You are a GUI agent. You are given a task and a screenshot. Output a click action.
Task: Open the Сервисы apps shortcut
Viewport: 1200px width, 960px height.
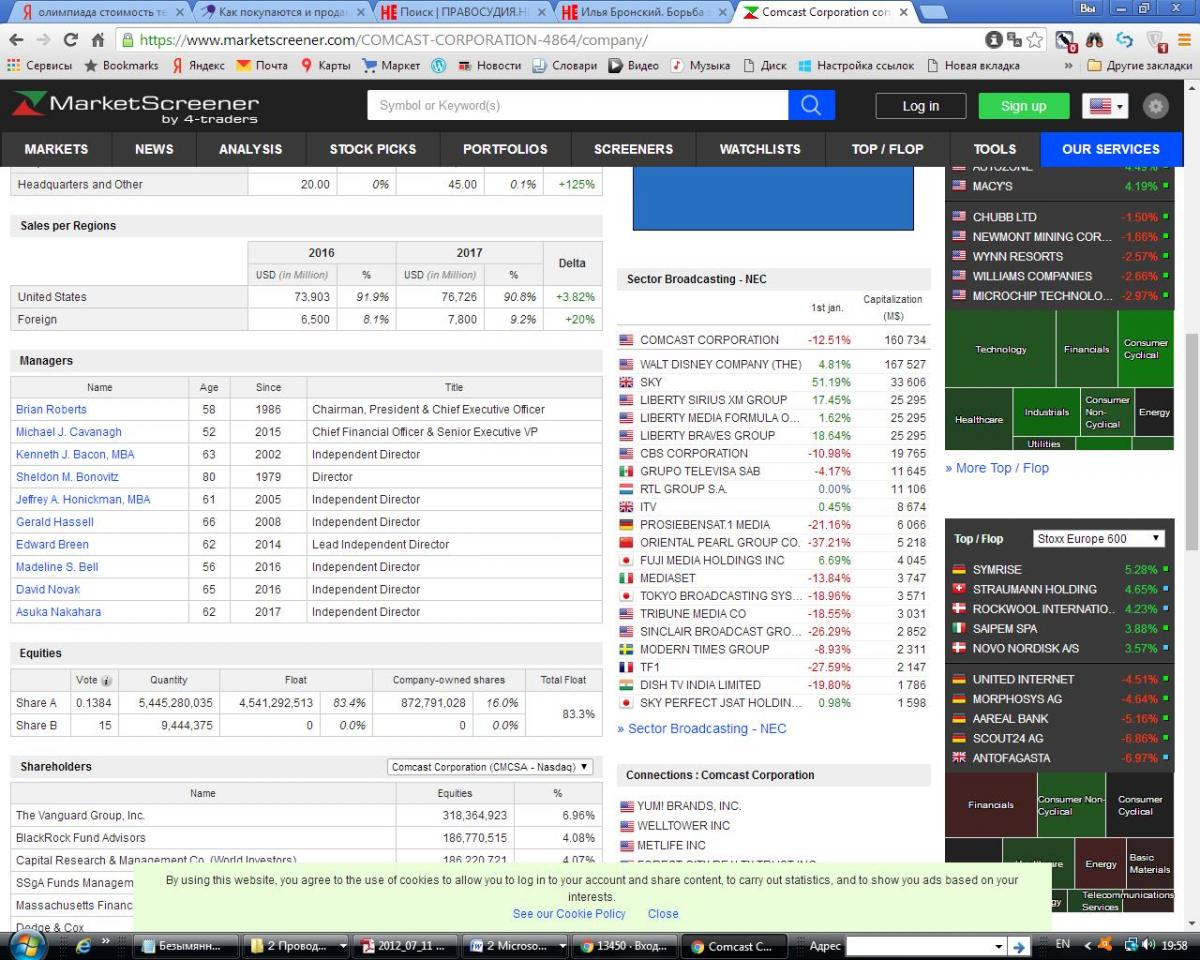tap(40, 66)
